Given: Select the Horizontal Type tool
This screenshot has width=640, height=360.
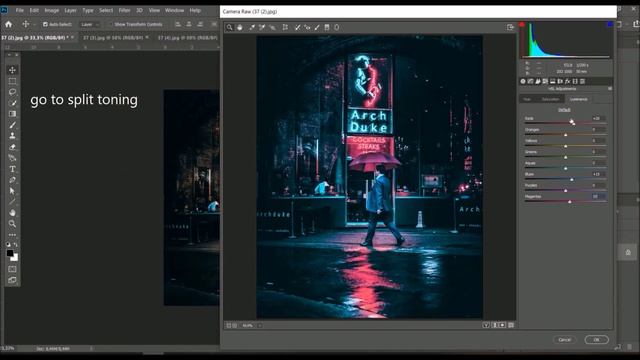Looking at the screenshot, I should [x=12, y=169].
